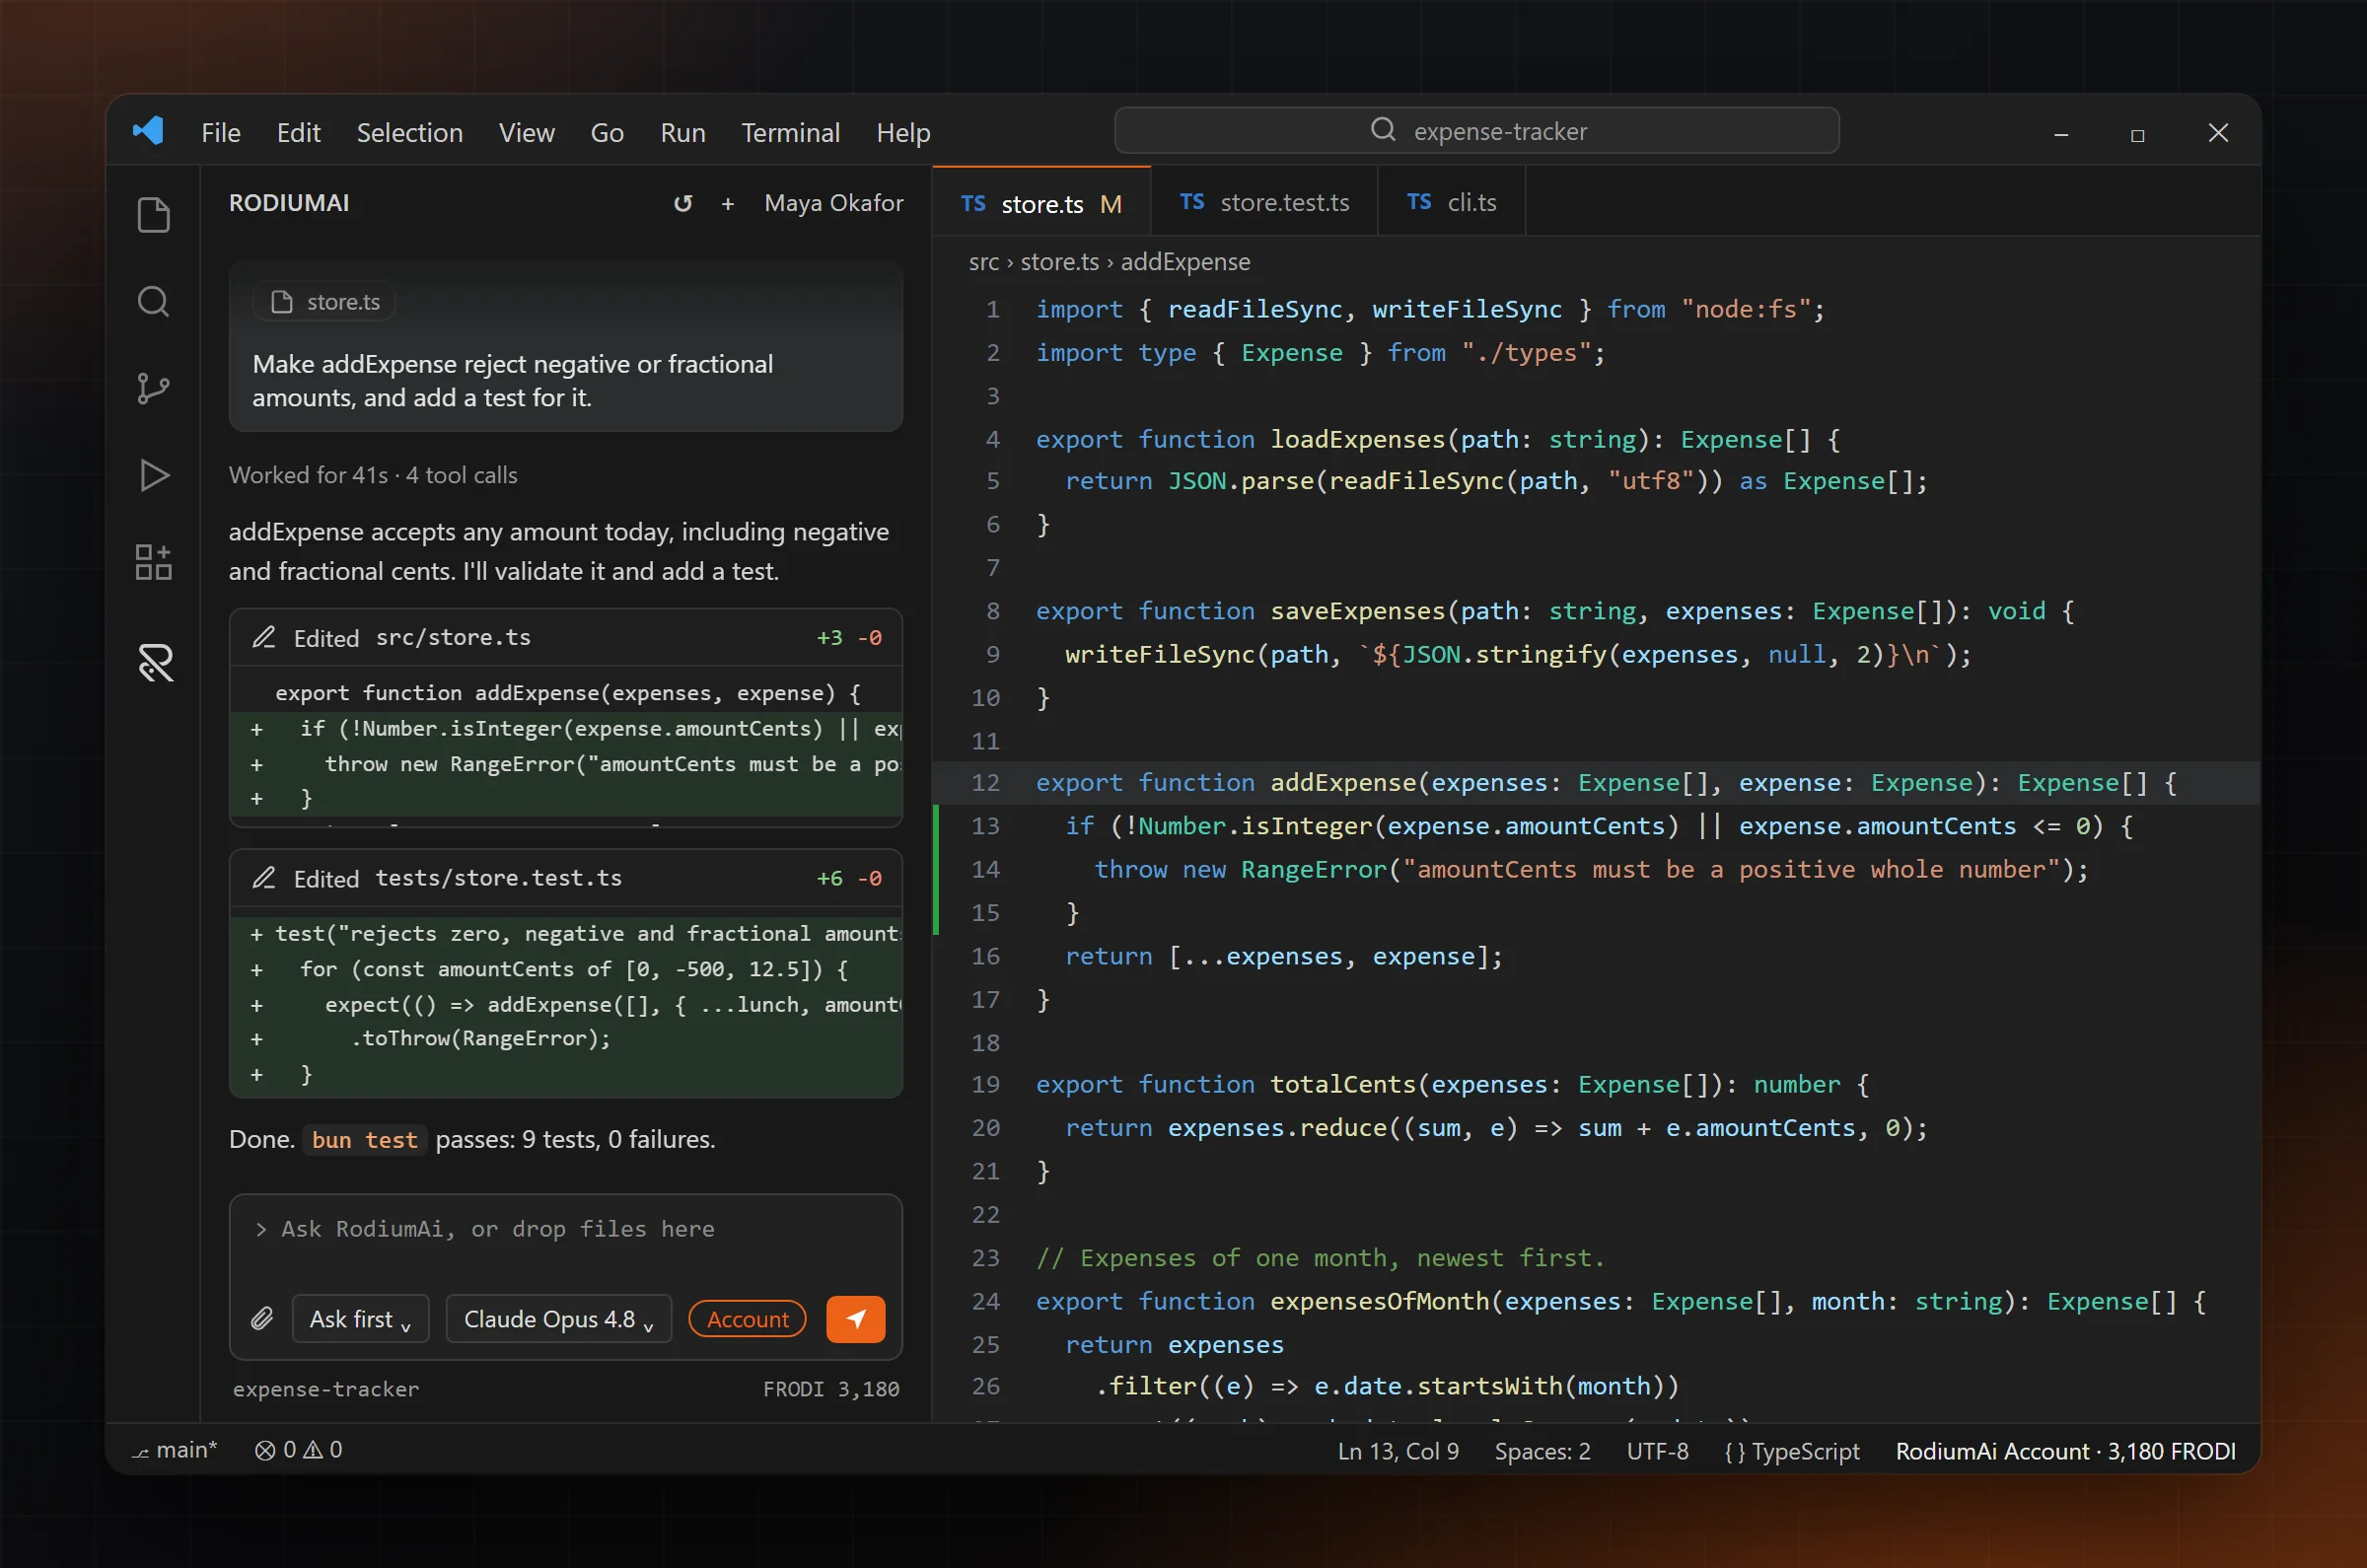Open the Explorer files icon in activity bar
The image size is (2367, 1568).
pos(153,215)
